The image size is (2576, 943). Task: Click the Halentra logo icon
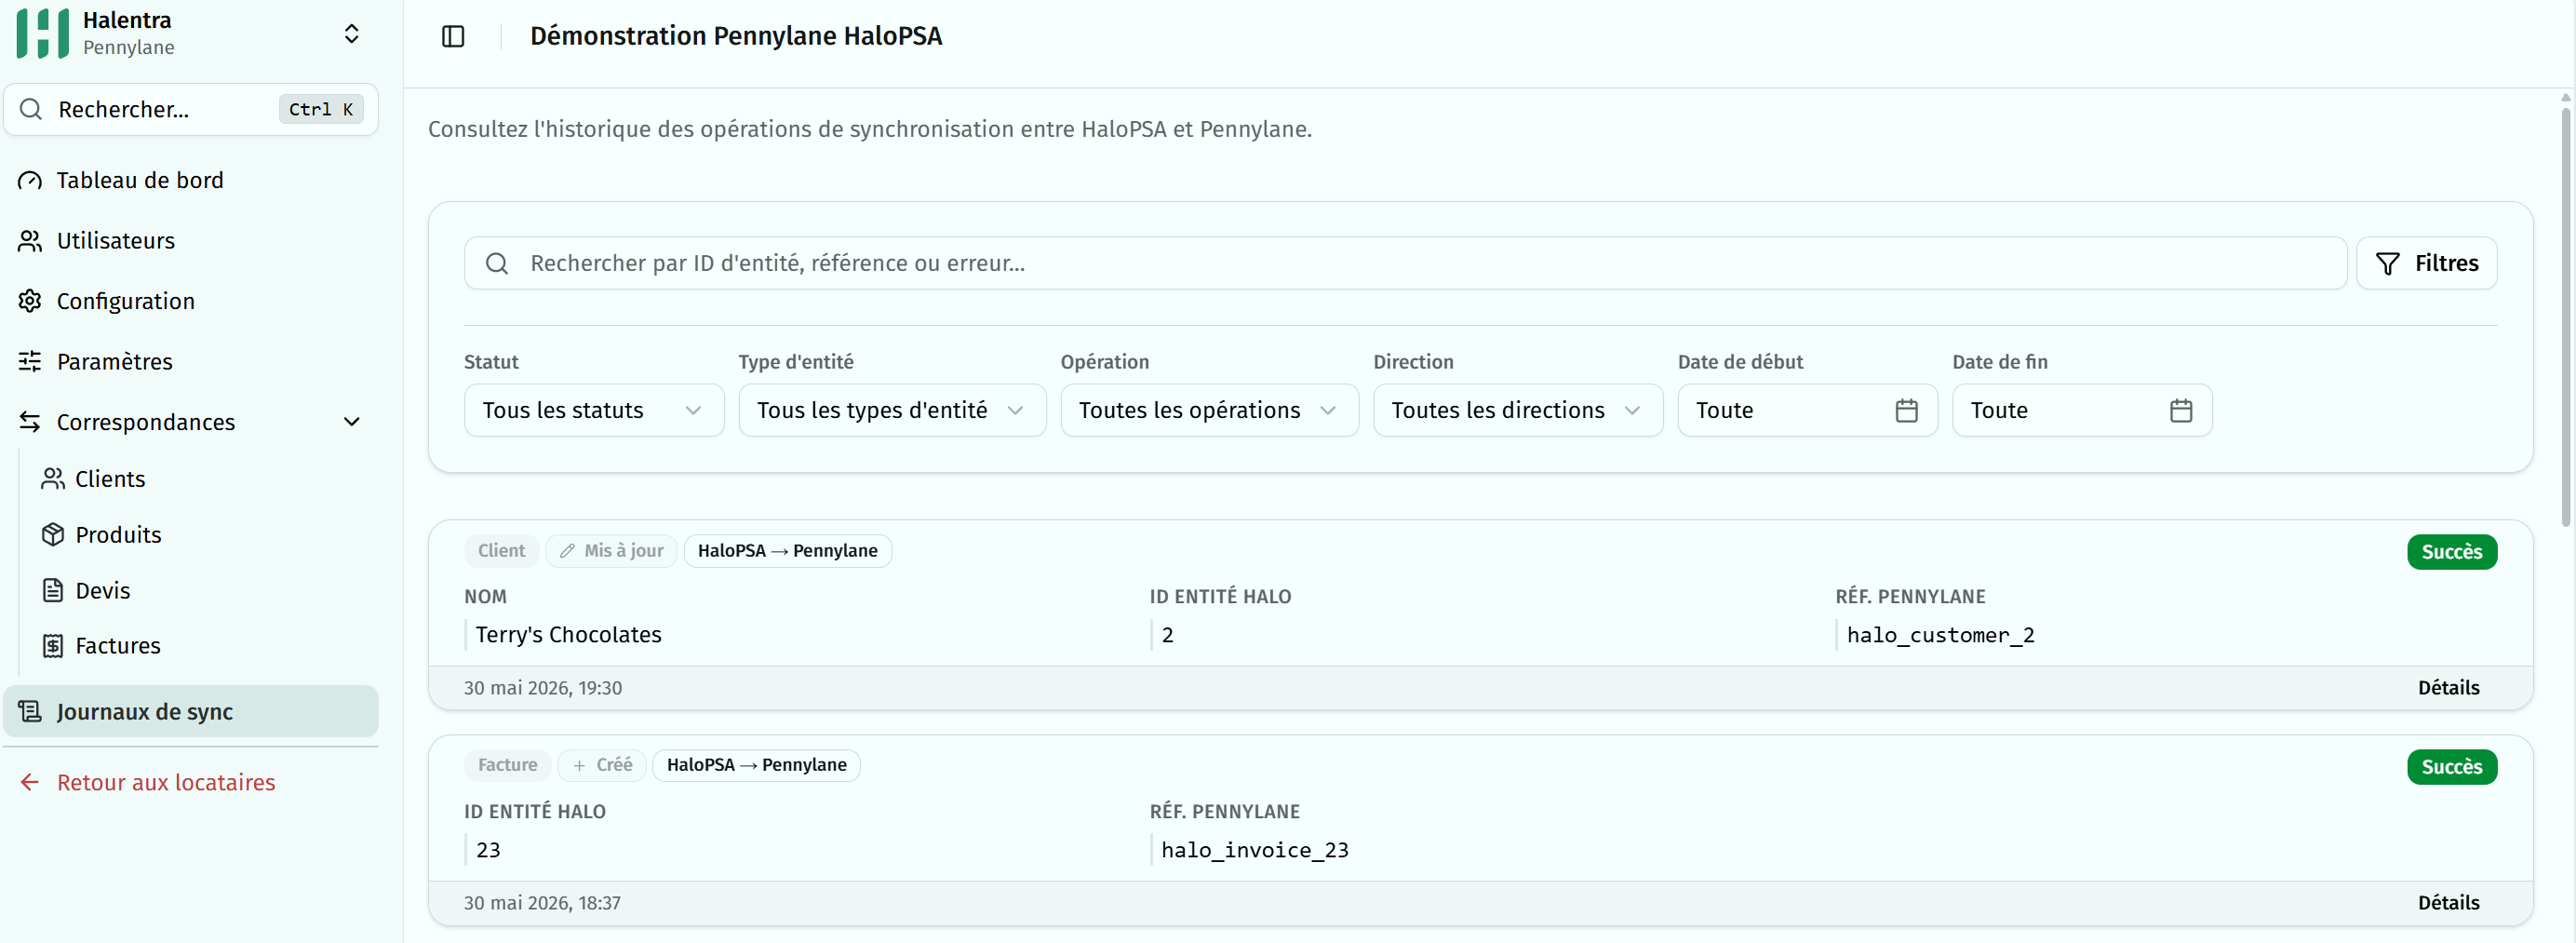pyautogui.click(x=43, y=33)
